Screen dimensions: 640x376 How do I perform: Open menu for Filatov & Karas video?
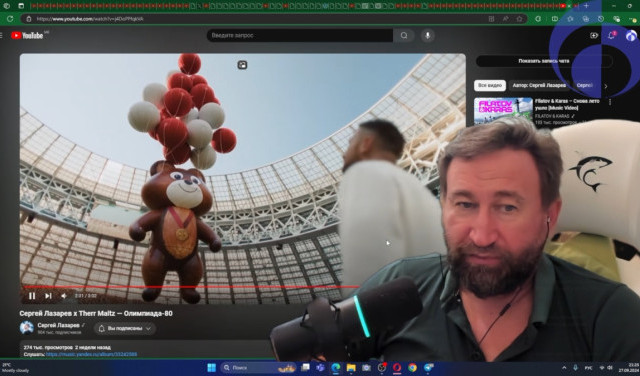tap(610, 102)
